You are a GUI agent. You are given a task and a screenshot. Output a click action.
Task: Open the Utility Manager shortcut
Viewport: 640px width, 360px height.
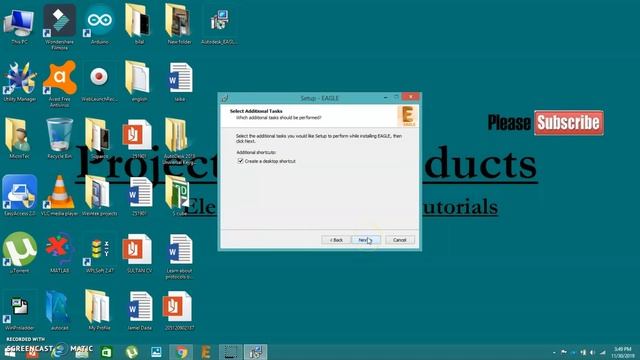[19, 82]
